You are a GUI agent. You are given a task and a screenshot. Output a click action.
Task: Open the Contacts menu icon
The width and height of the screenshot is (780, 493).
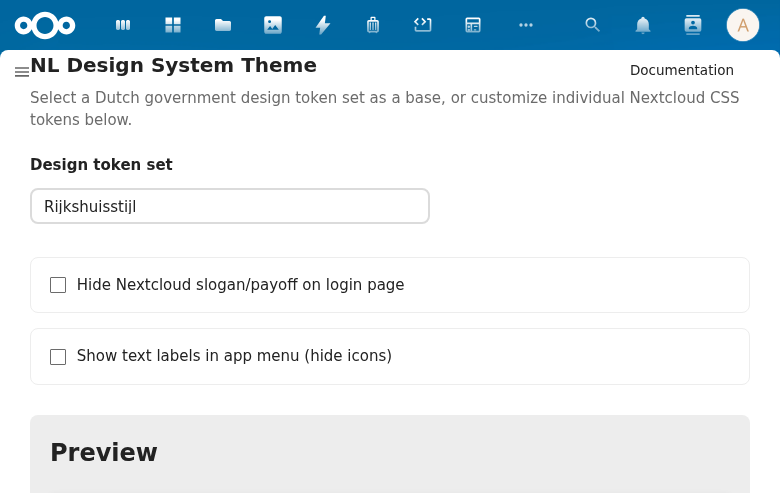pos(692,25)
